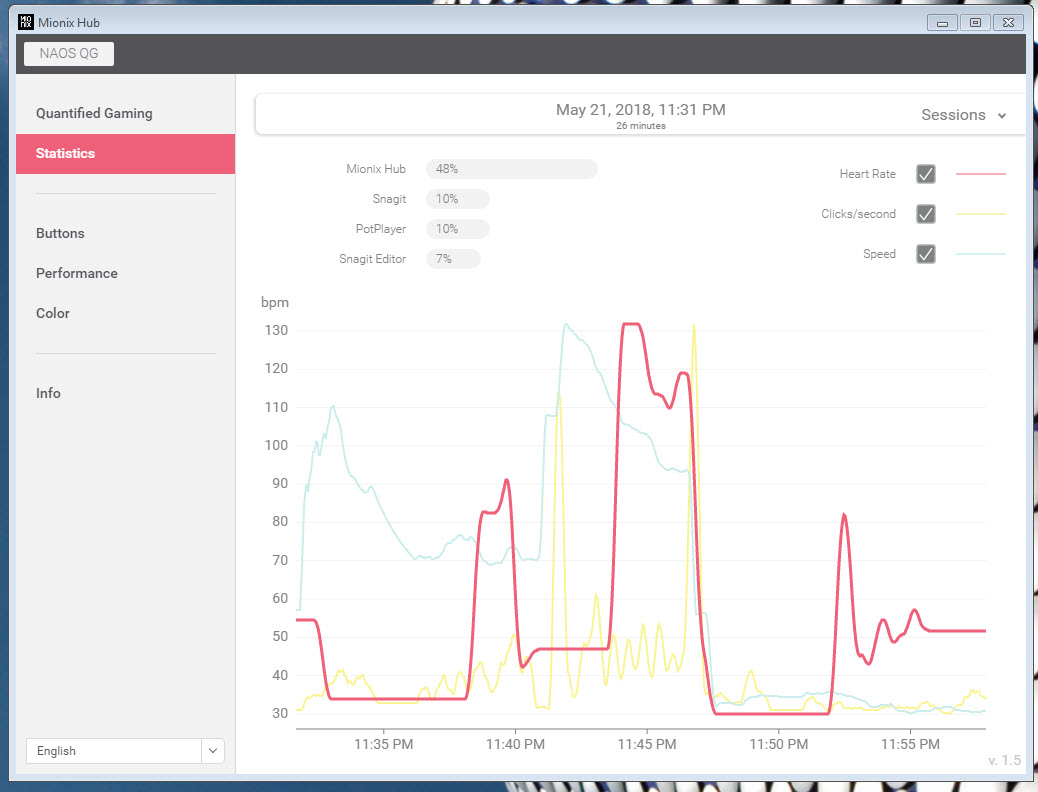Viewport: 1038px width, 792px height.
Task: Click the yellow Clicks/second legend line
Action: (x=980, y=214)
